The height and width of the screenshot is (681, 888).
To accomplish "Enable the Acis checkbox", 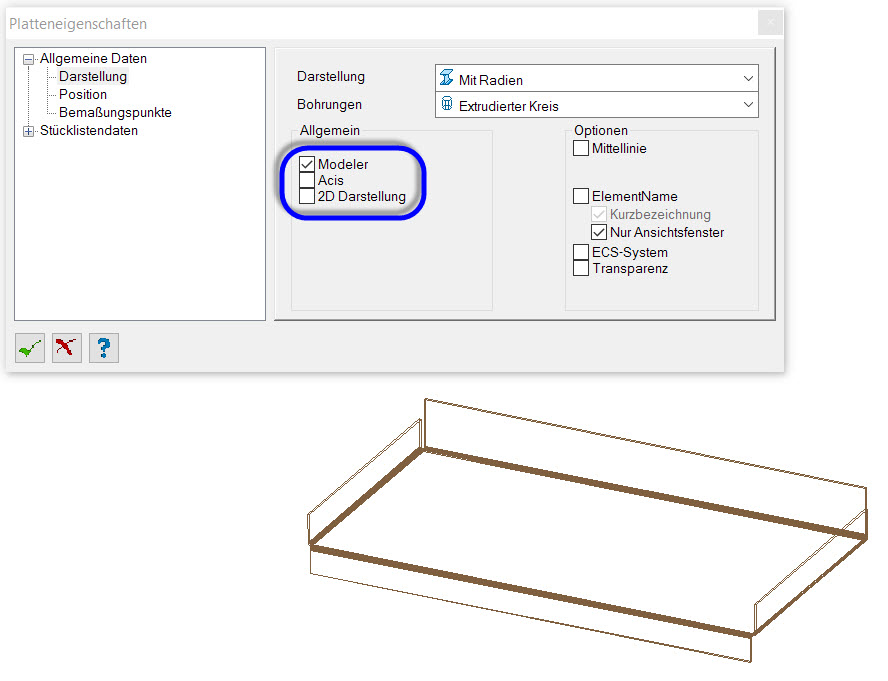I will (307, 180).
